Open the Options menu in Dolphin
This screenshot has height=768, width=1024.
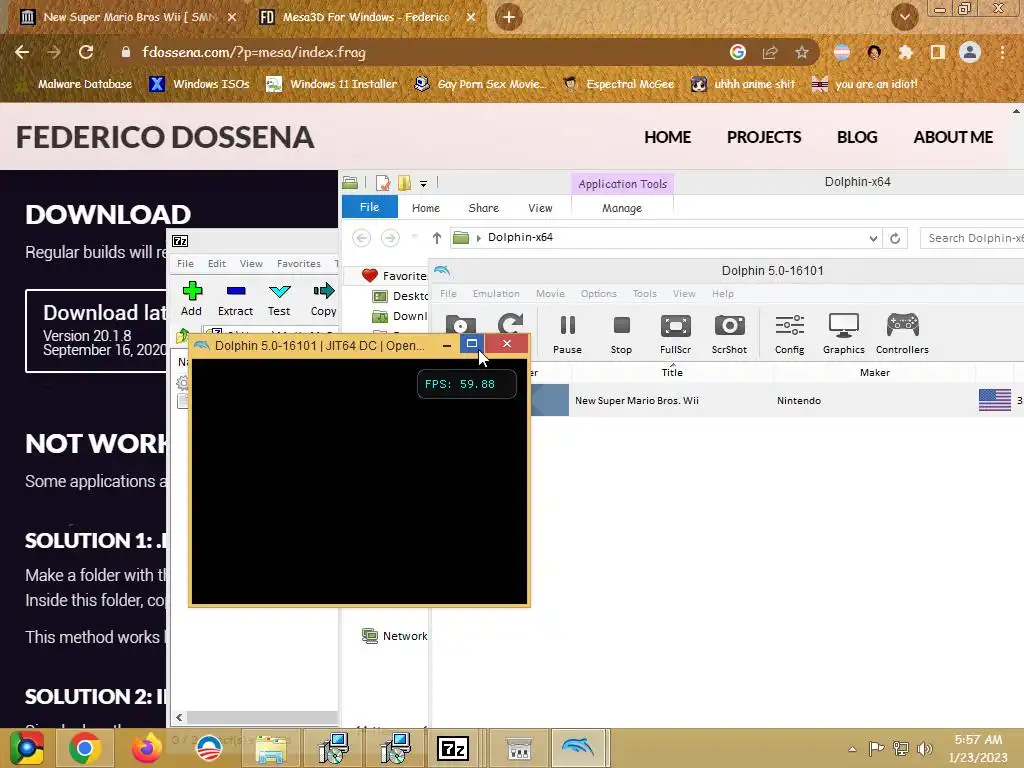coord(598,294)
